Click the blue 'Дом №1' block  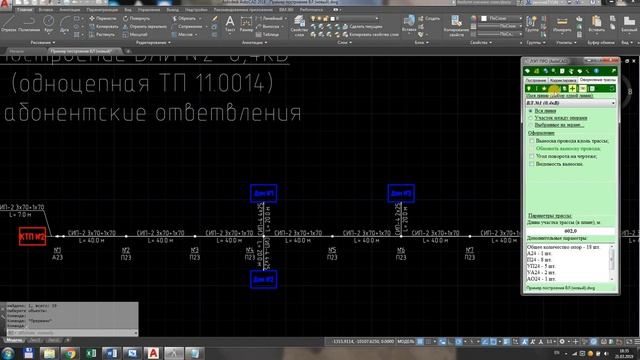264,193
